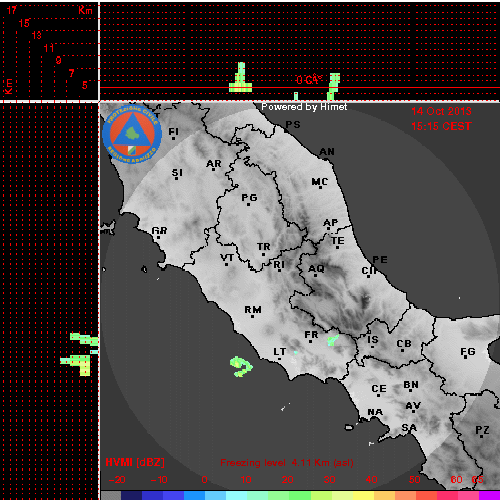Image resolution: width=500 pixels, height=500 pixels.
Task: Click the 'PE' city marker
Action: click(380, 260)
